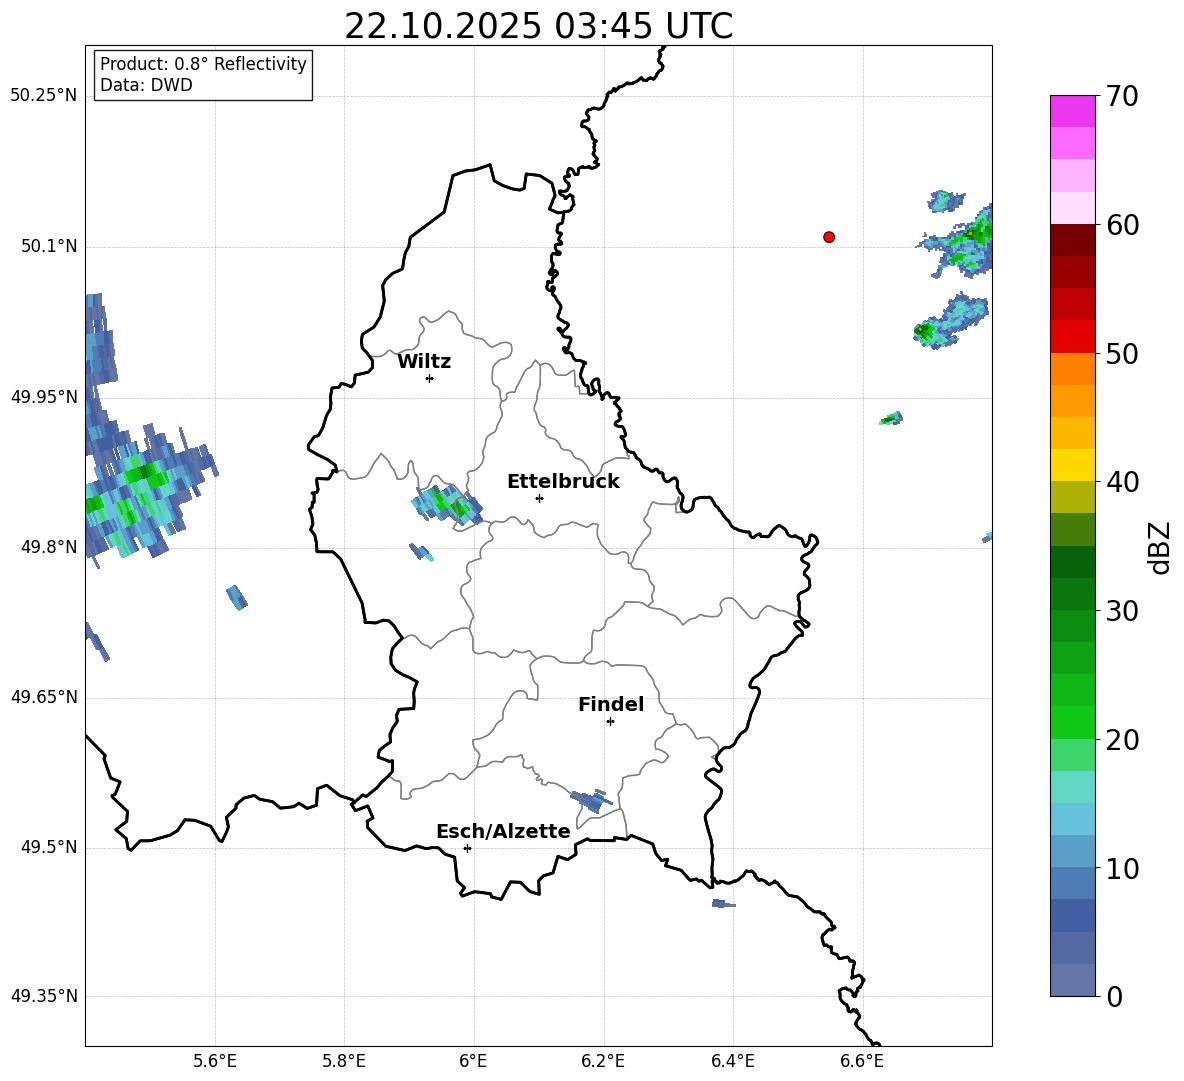The width and height of the screenshot is (1184, 1081).
Task: Click the 49.5°N latitude label
Action: (49, 847)
